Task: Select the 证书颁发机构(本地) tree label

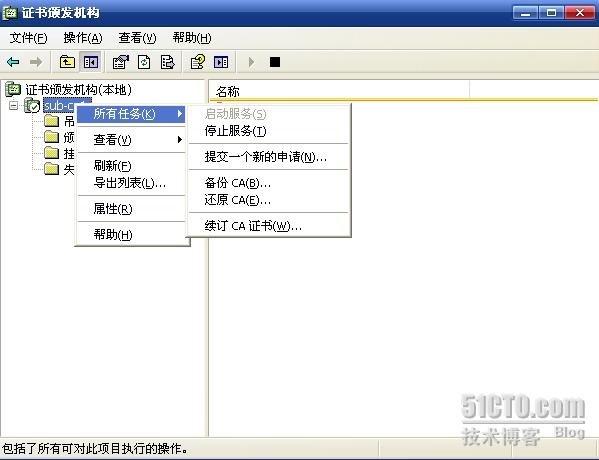Action: coord(78,89)
